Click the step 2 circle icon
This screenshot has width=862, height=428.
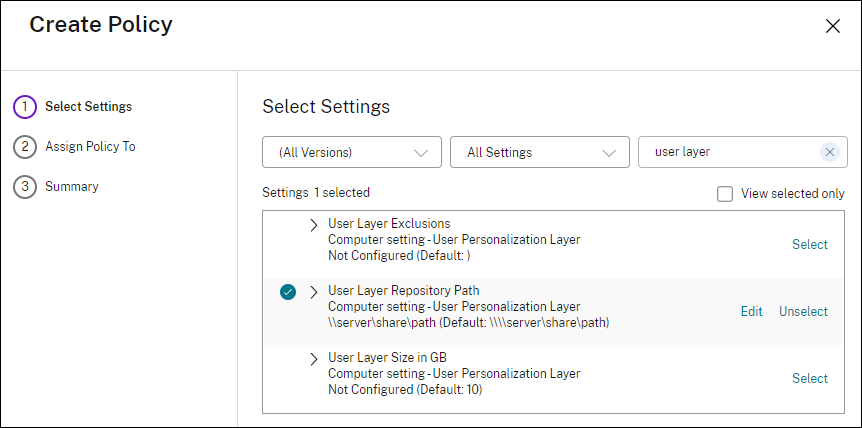point(25,147)
